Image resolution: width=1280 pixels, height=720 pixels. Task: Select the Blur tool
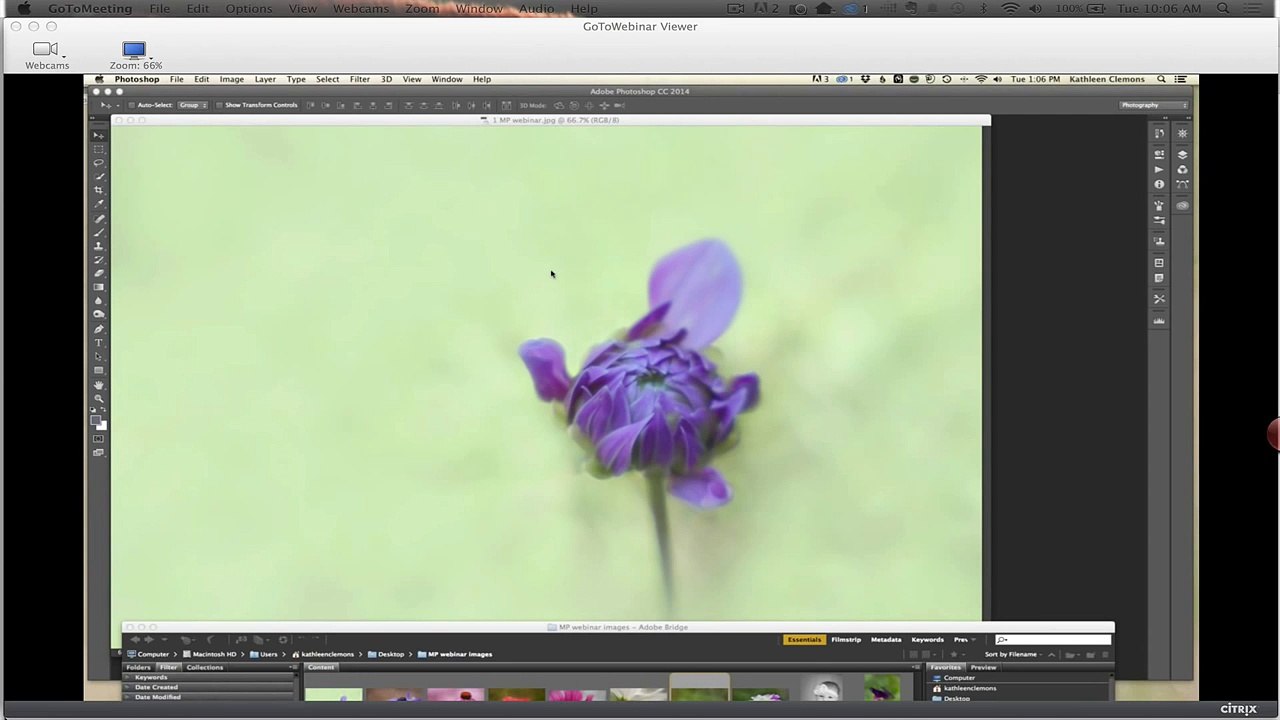[99, 300]
